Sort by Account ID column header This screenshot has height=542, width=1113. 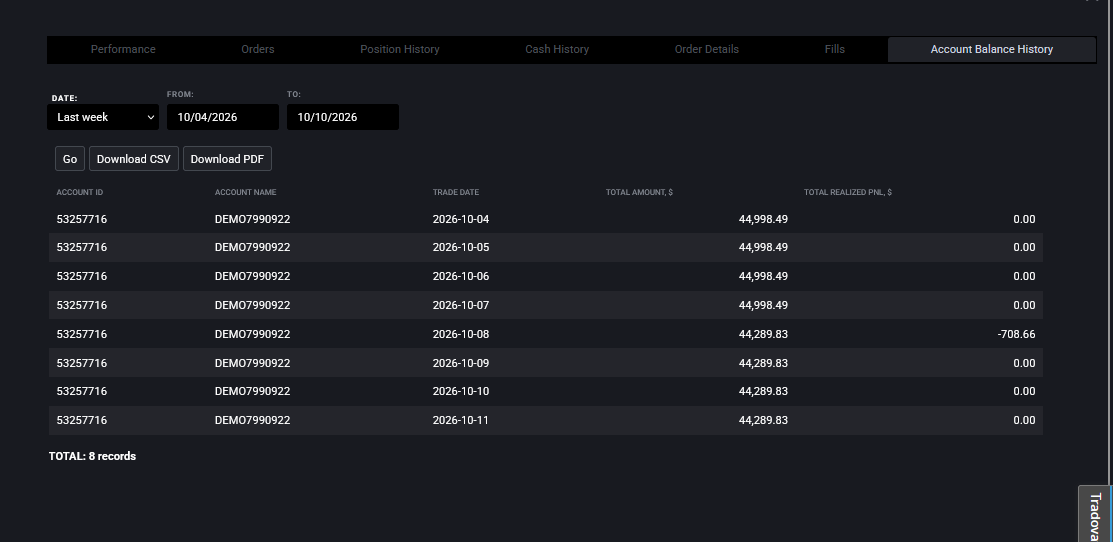coord(80,192)
